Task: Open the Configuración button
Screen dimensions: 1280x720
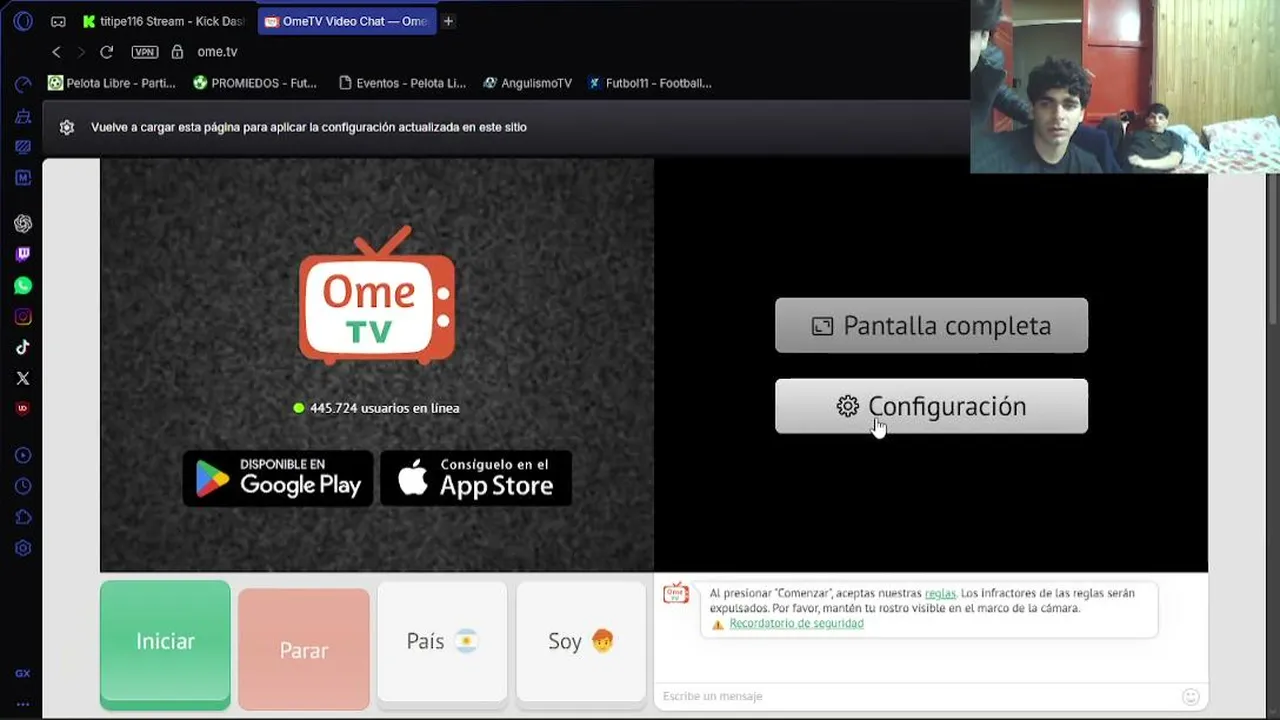Action: [x=931, y=406]
